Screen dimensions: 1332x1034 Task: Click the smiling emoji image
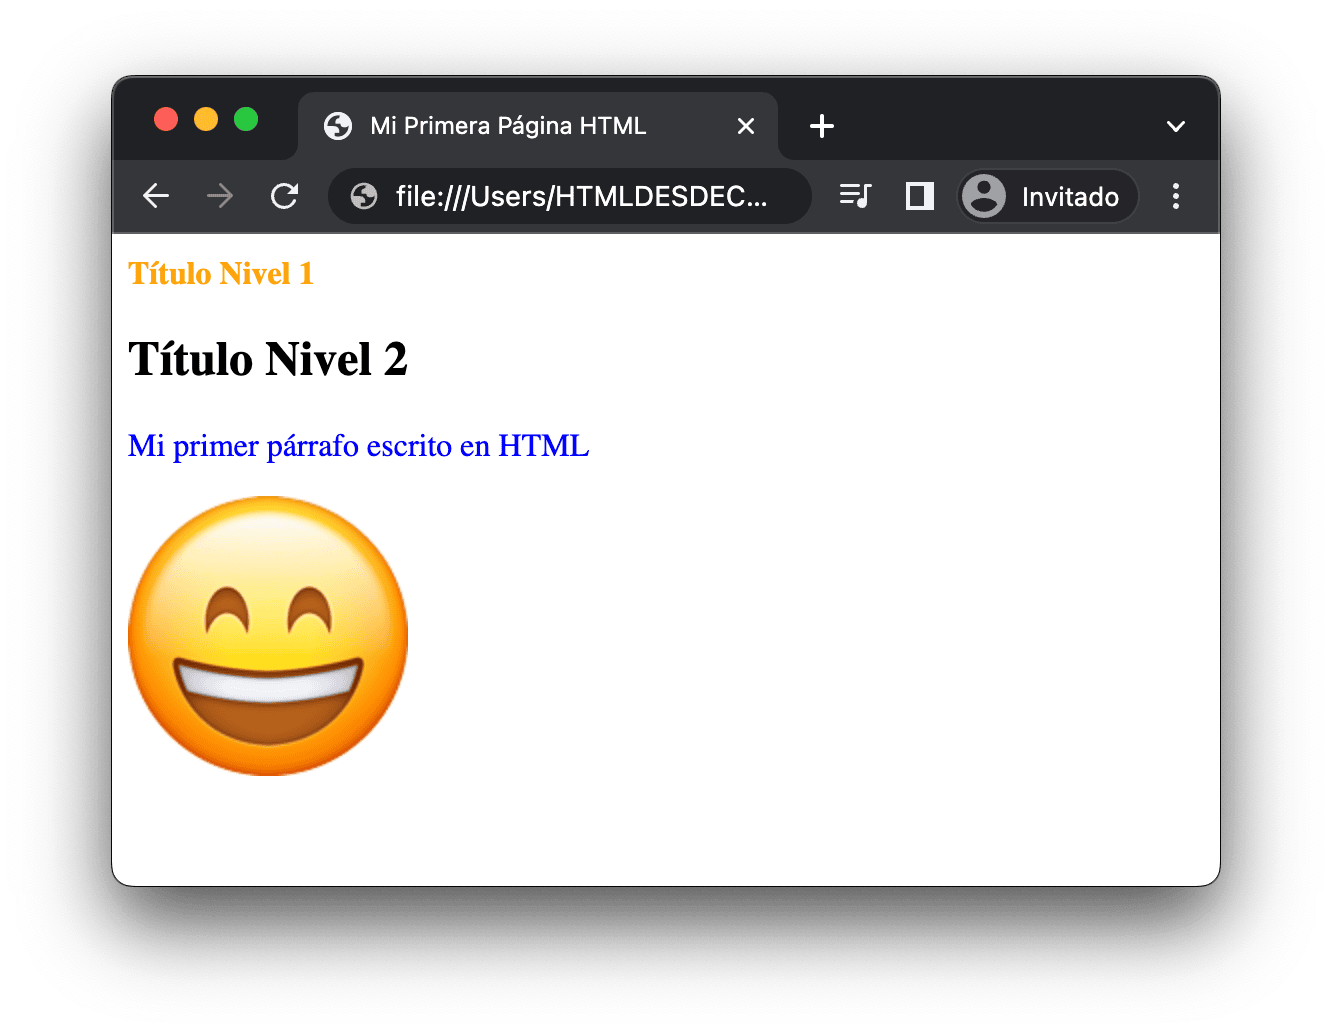(x=268, y=636)
